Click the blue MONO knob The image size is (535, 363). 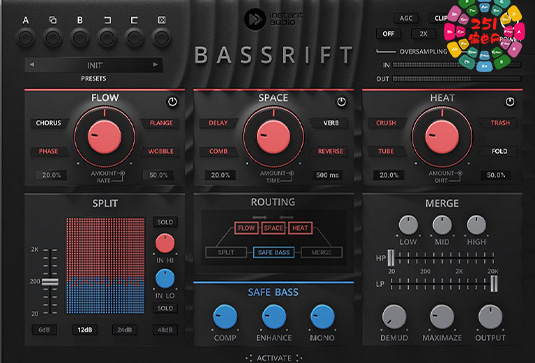point(322,317)
